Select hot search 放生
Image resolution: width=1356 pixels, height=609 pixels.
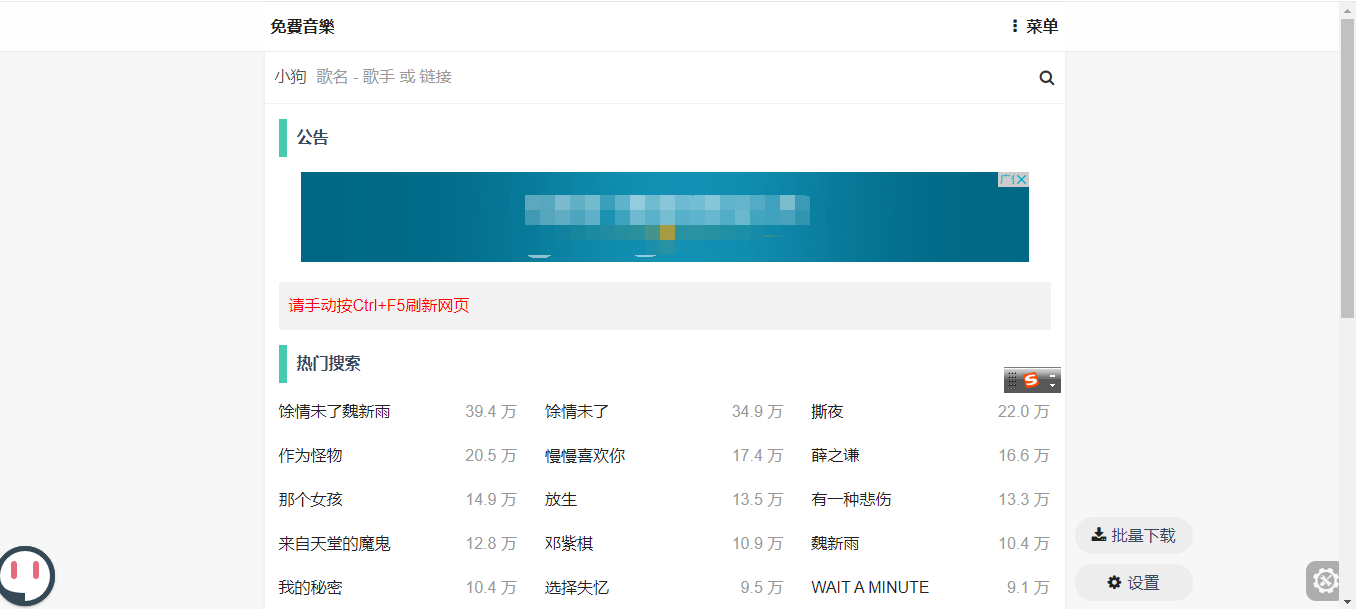coord(561,499)
